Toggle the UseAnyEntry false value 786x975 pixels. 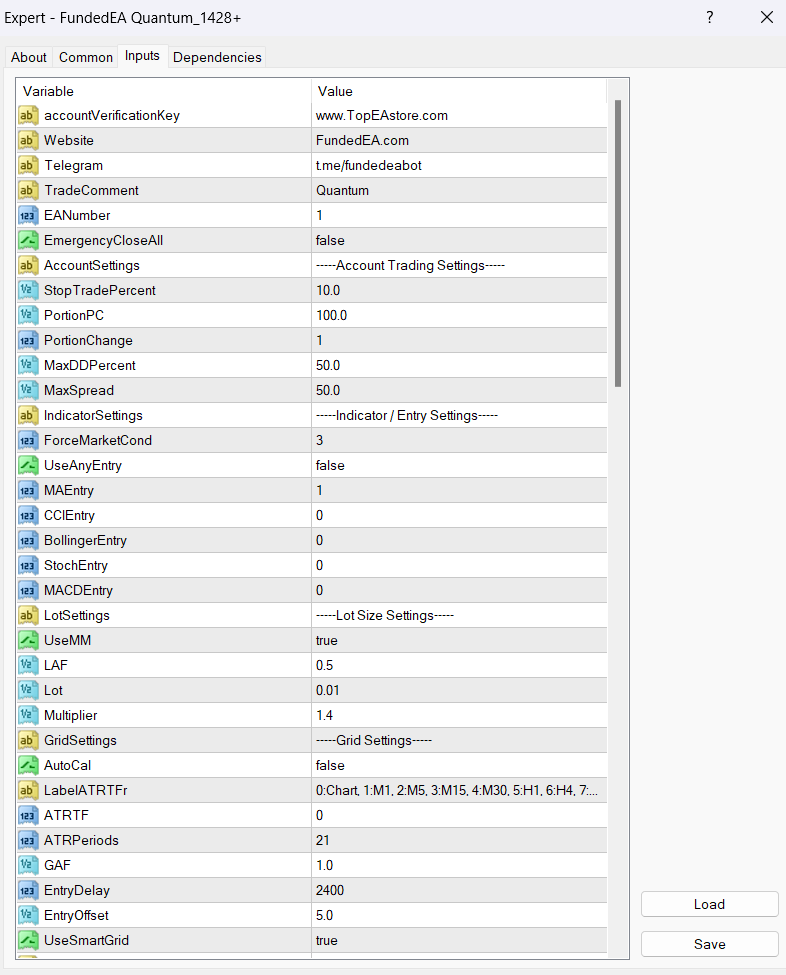(330, 466)
